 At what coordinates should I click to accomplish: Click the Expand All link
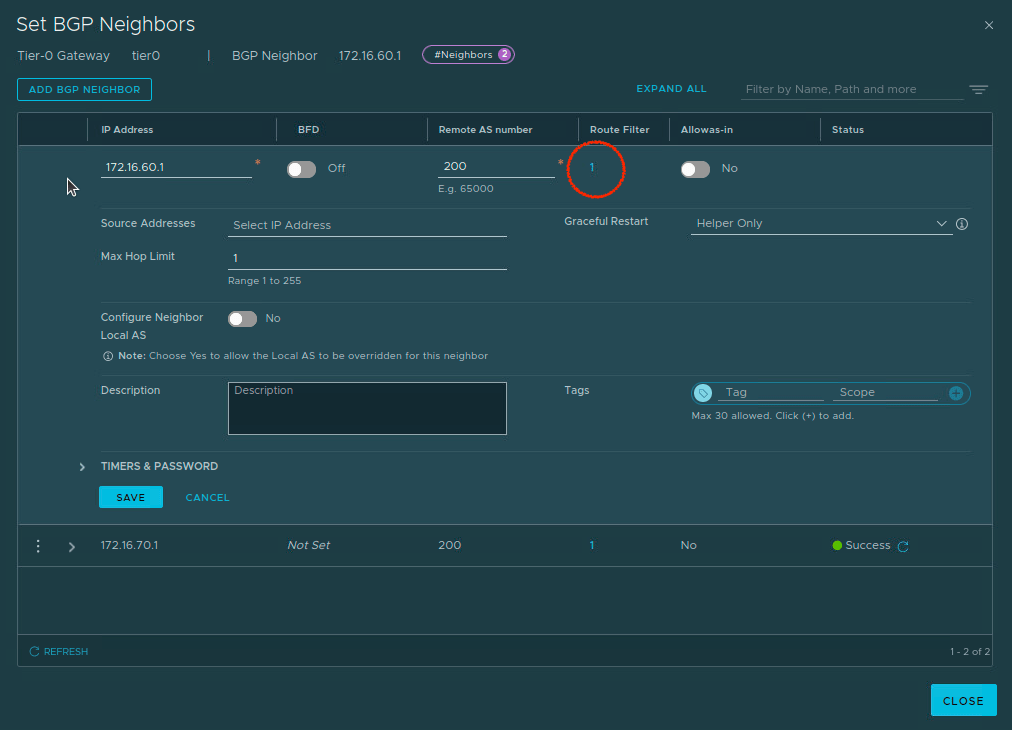(x=671, y=89)
